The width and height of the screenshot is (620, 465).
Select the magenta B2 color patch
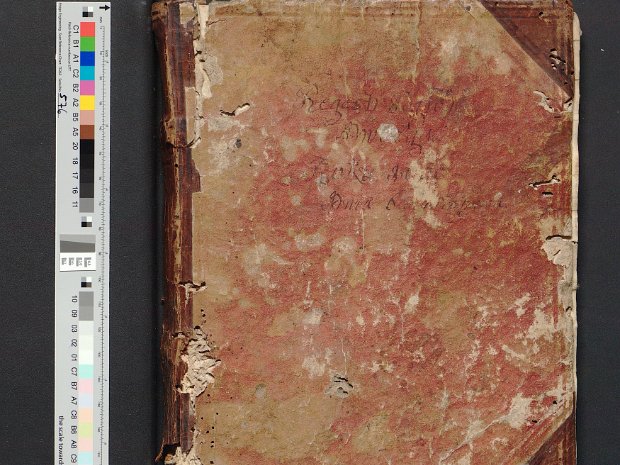88,87
